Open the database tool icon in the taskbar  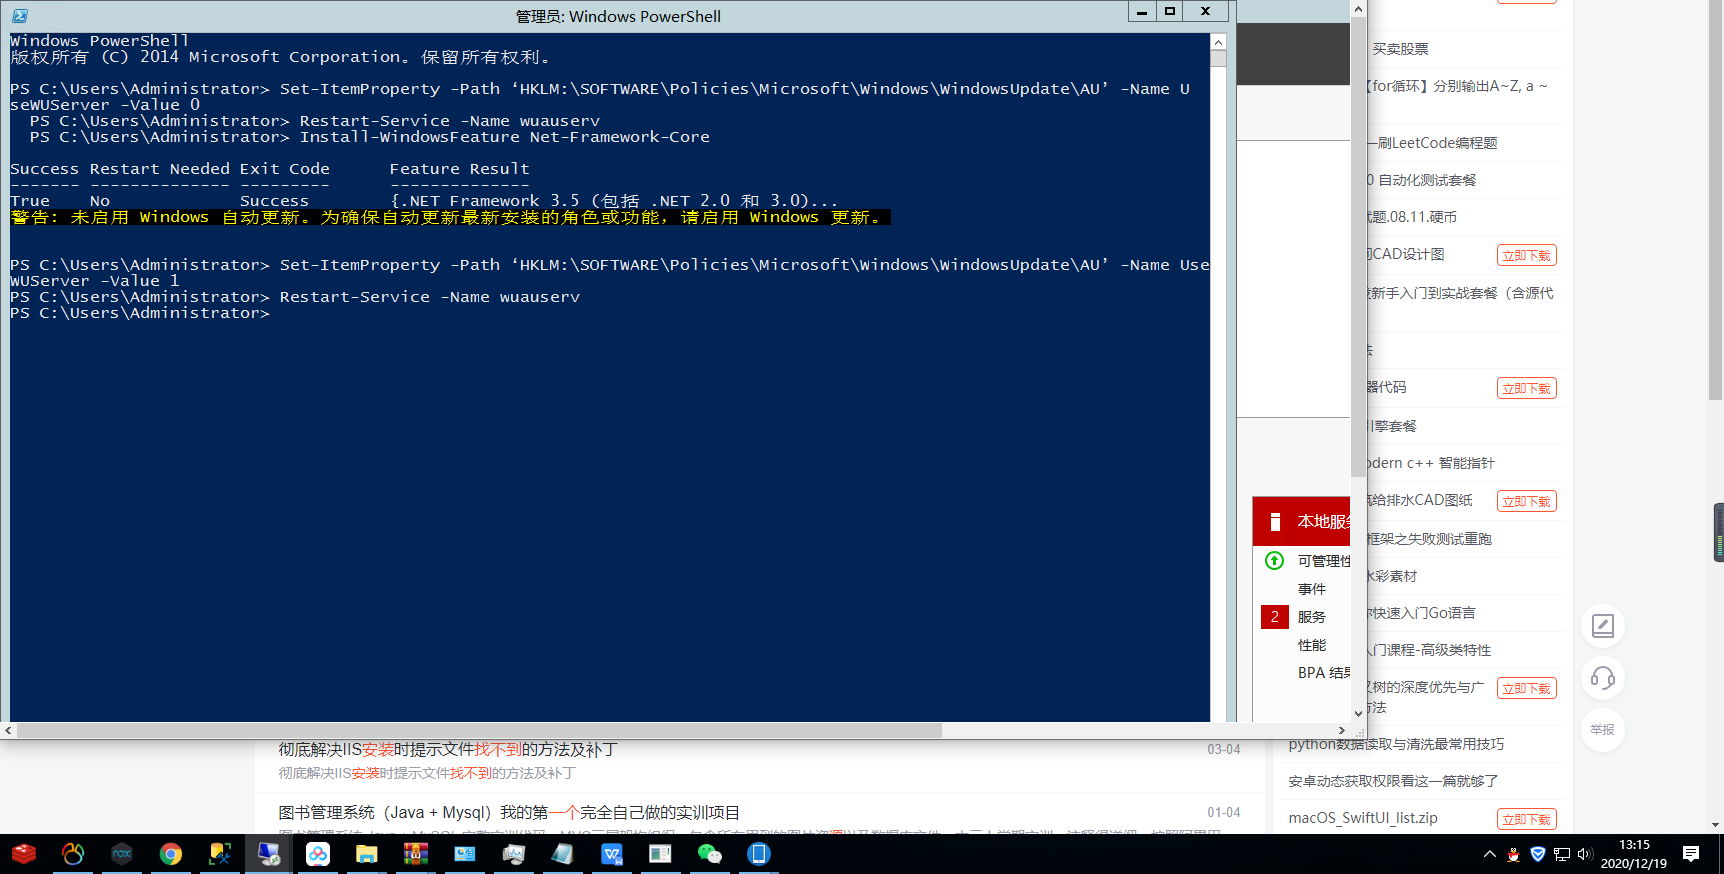pos(220,854)
